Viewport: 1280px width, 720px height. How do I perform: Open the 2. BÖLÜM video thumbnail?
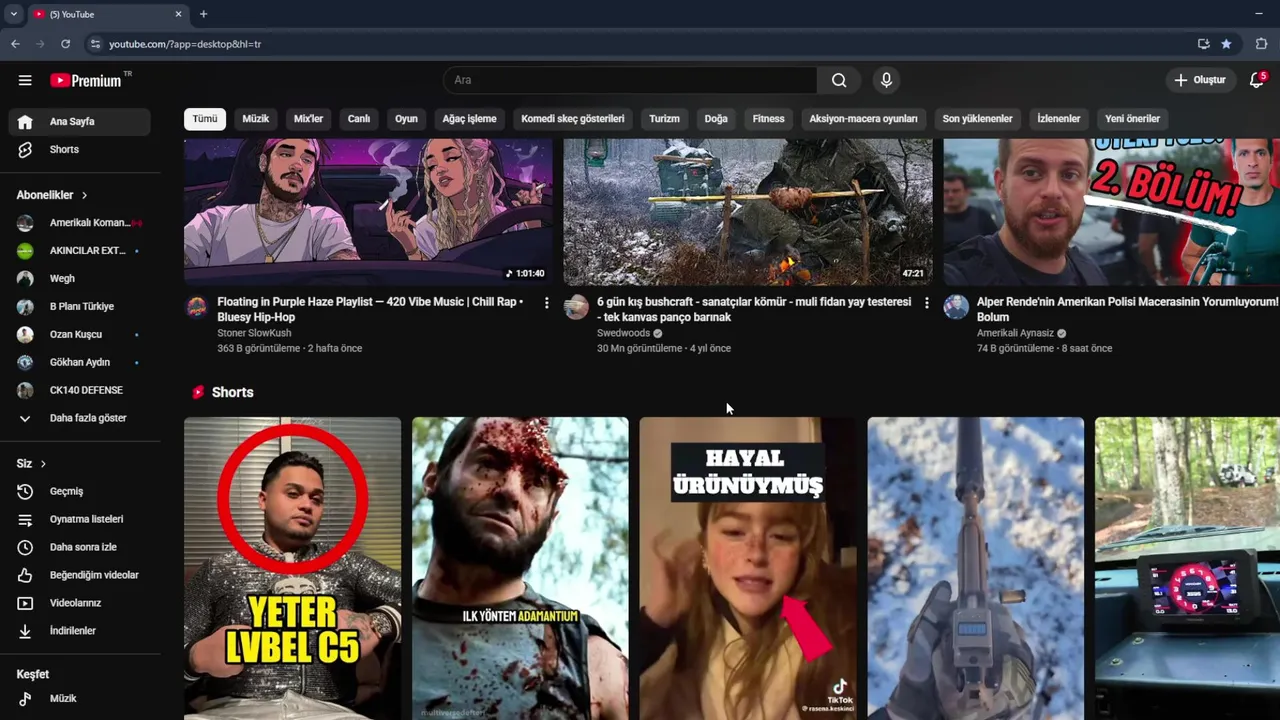coord(1112,212)
